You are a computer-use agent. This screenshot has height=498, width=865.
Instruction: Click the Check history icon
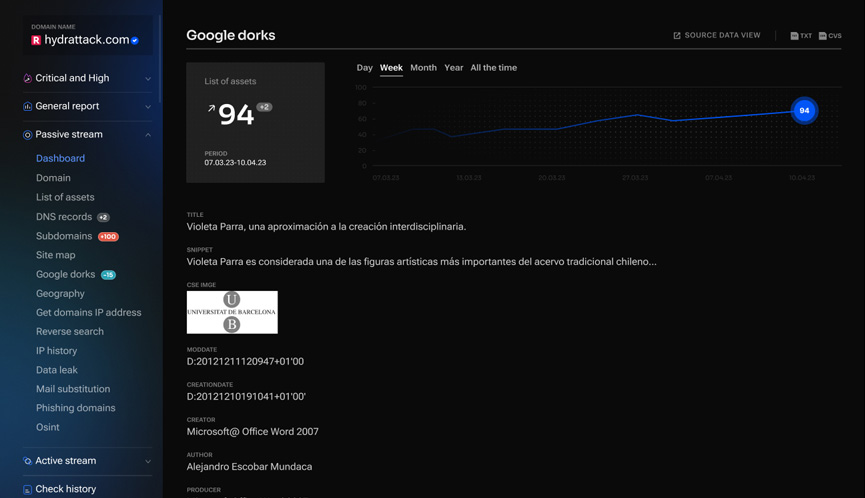[28, 490]
